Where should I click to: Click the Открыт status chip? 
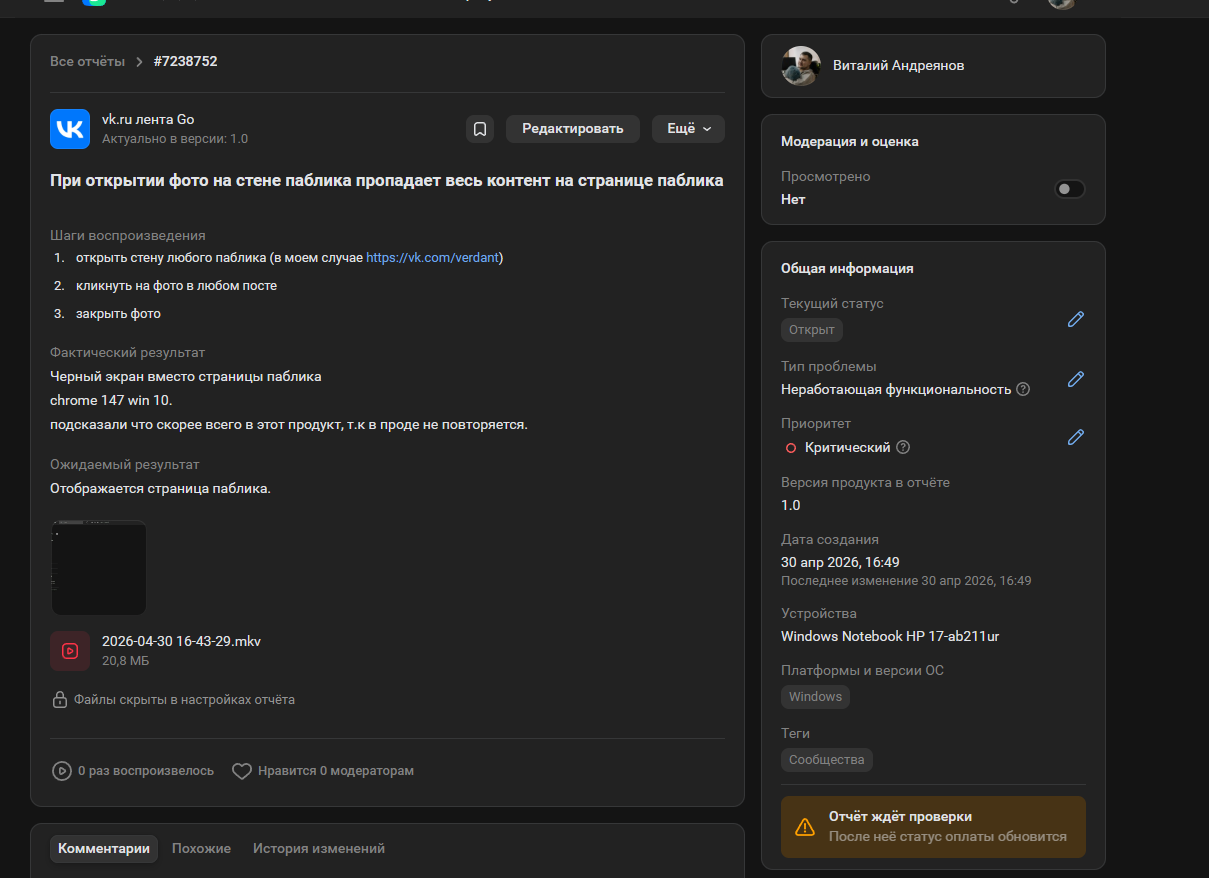click(812, 330)
